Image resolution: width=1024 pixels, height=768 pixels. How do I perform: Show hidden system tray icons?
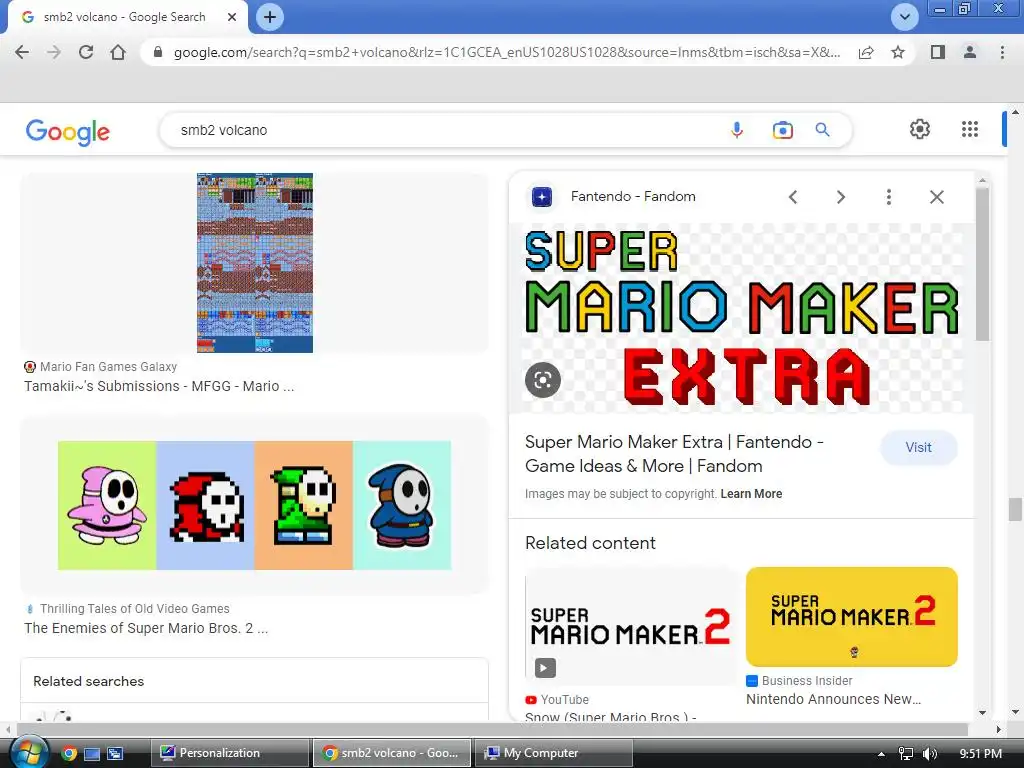point(881,754)
